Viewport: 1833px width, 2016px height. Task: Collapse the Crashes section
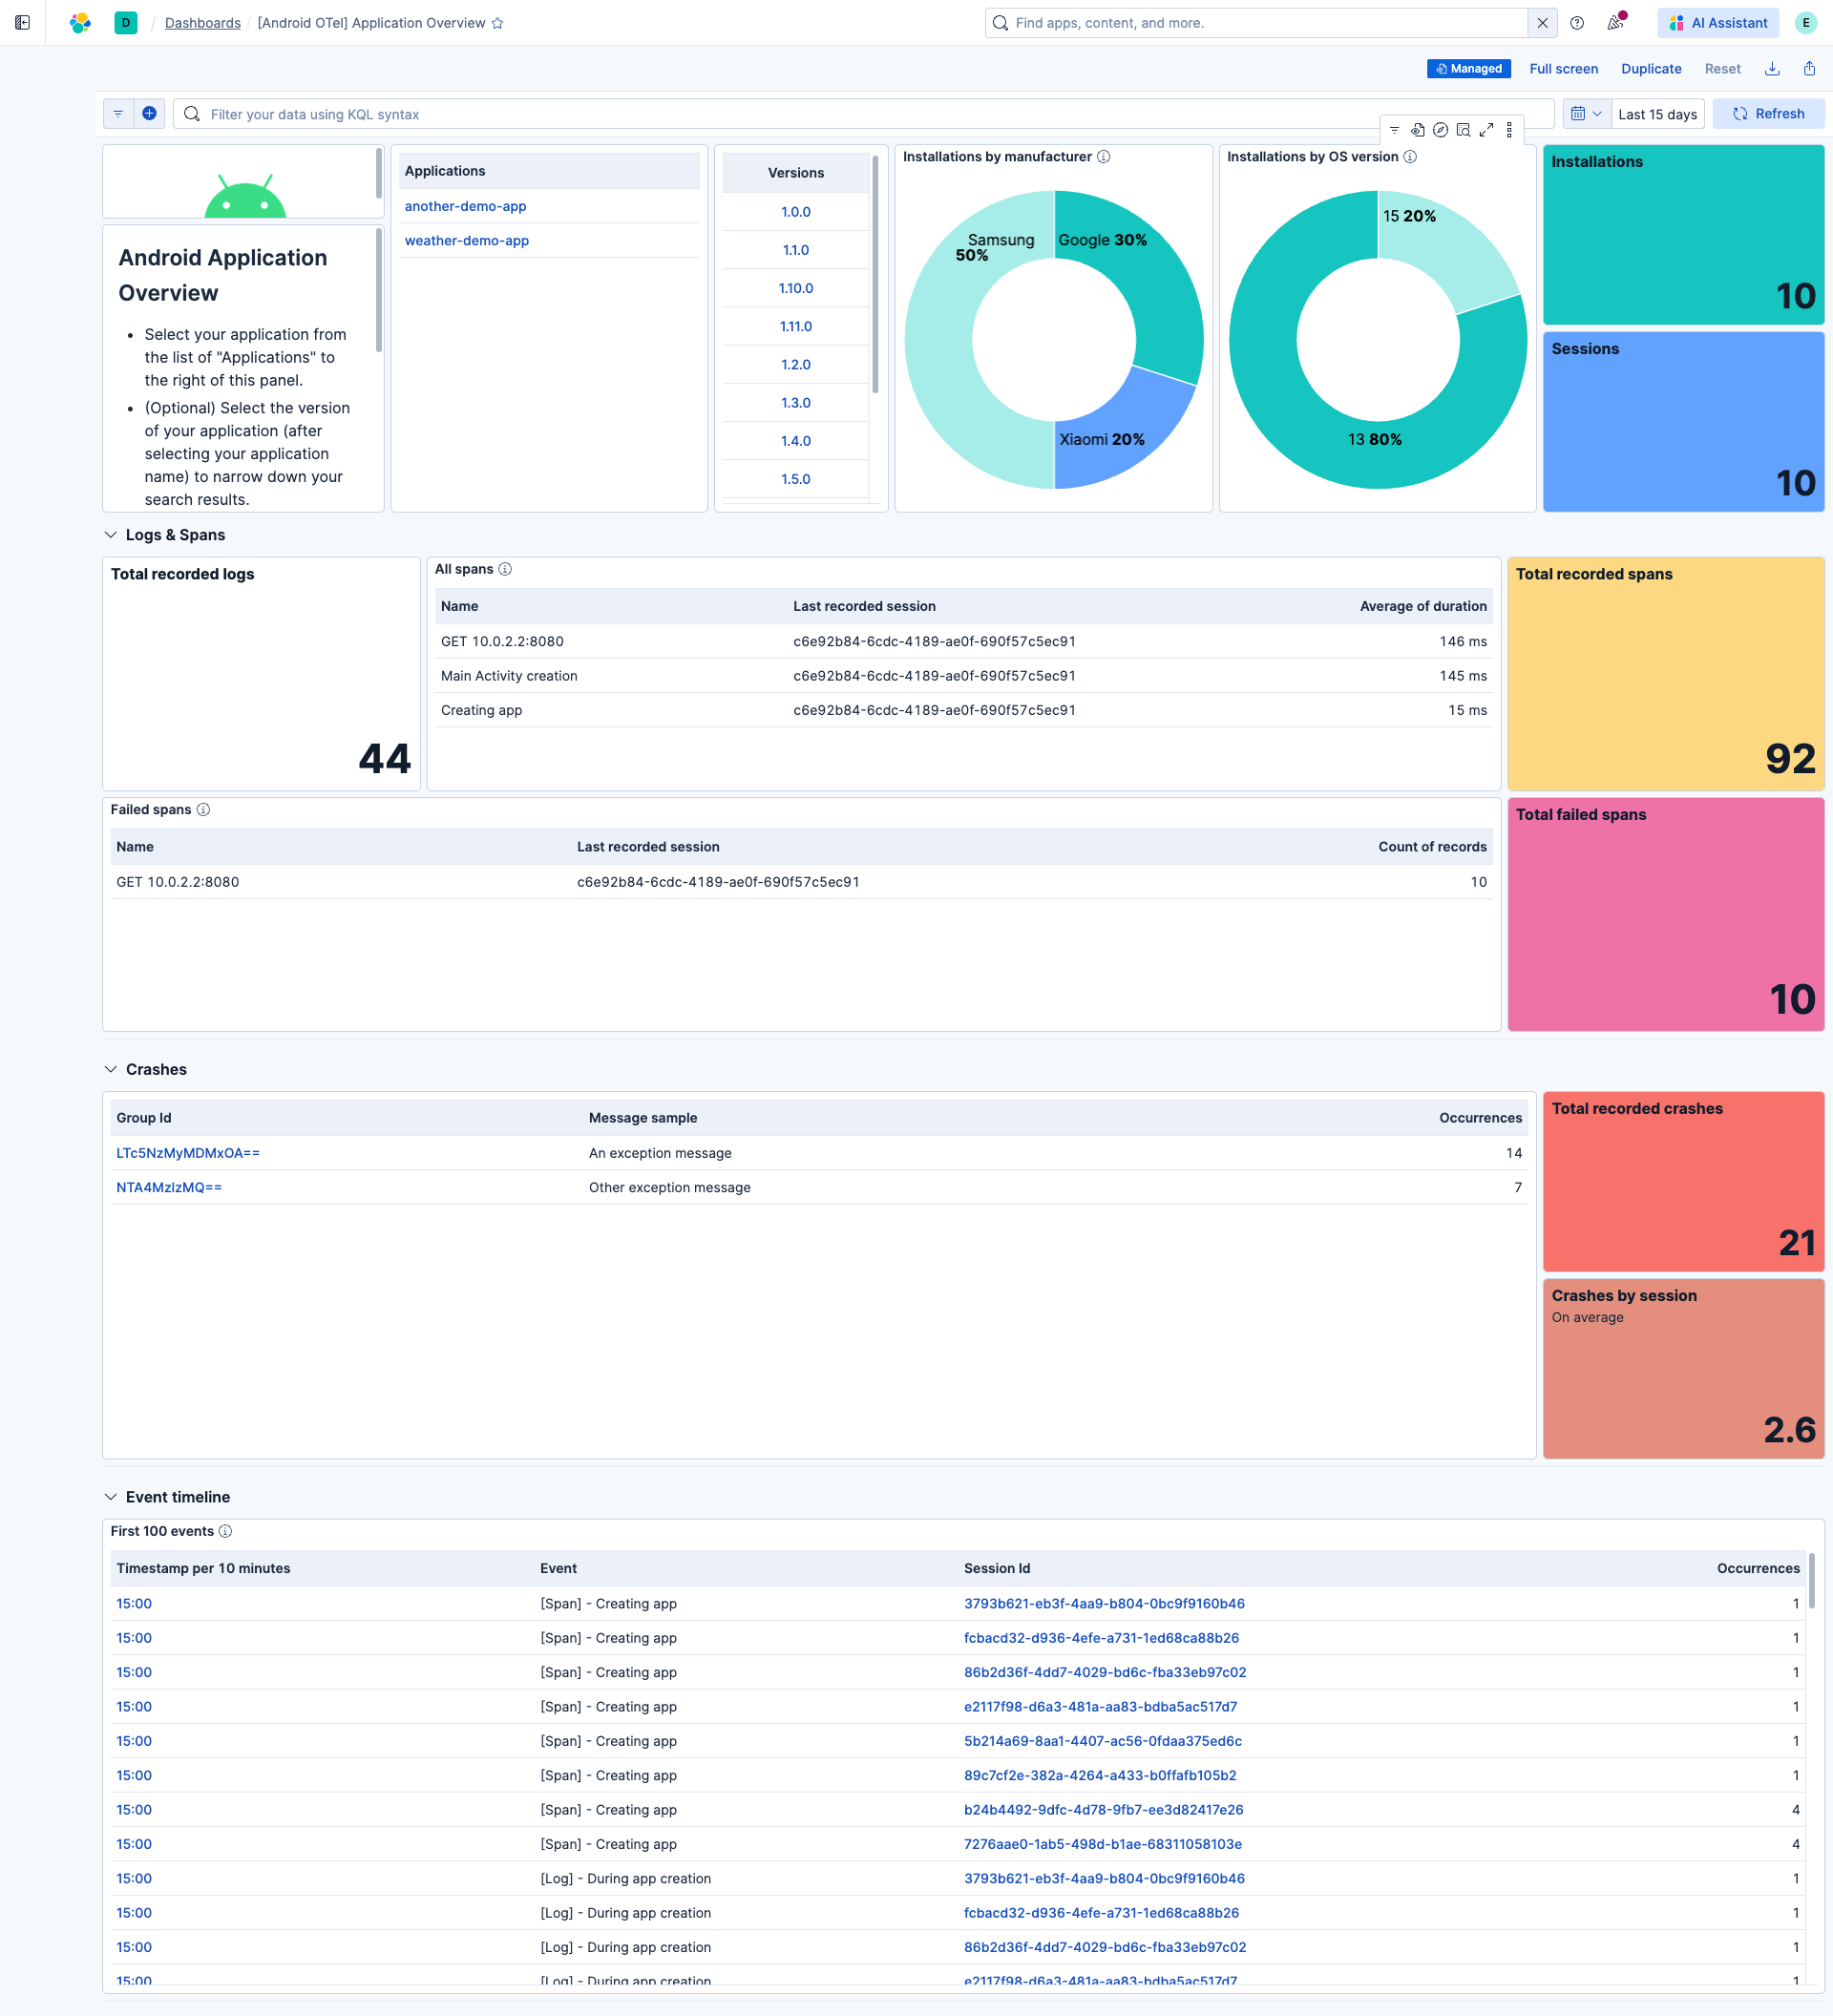coord(111,1069)
